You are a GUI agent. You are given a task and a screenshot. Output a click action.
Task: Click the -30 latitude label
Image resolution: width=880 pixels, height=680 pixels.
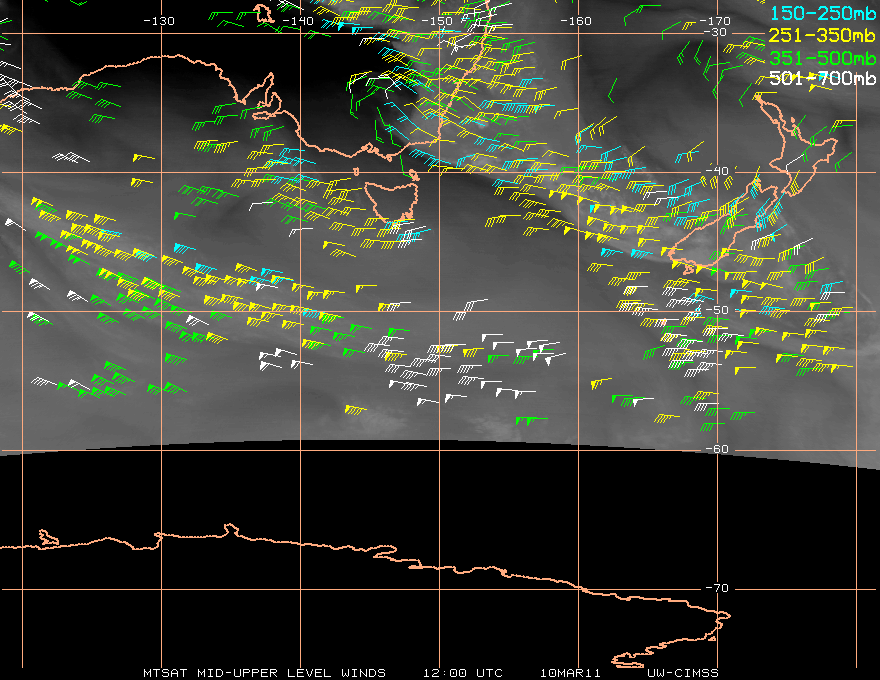pos(715,32)
